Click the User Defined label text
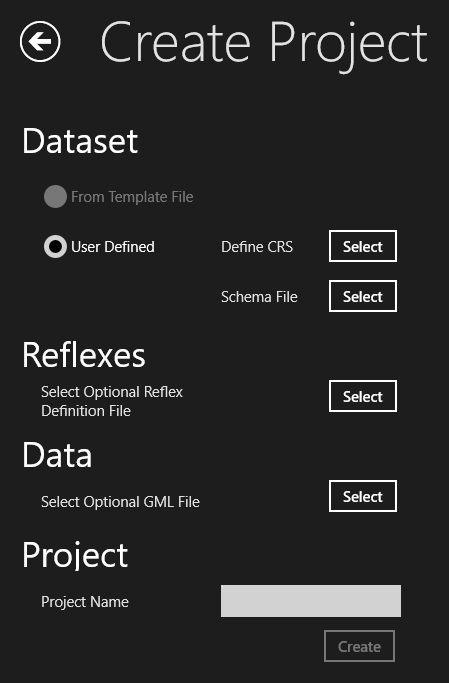 click(113, 247)
